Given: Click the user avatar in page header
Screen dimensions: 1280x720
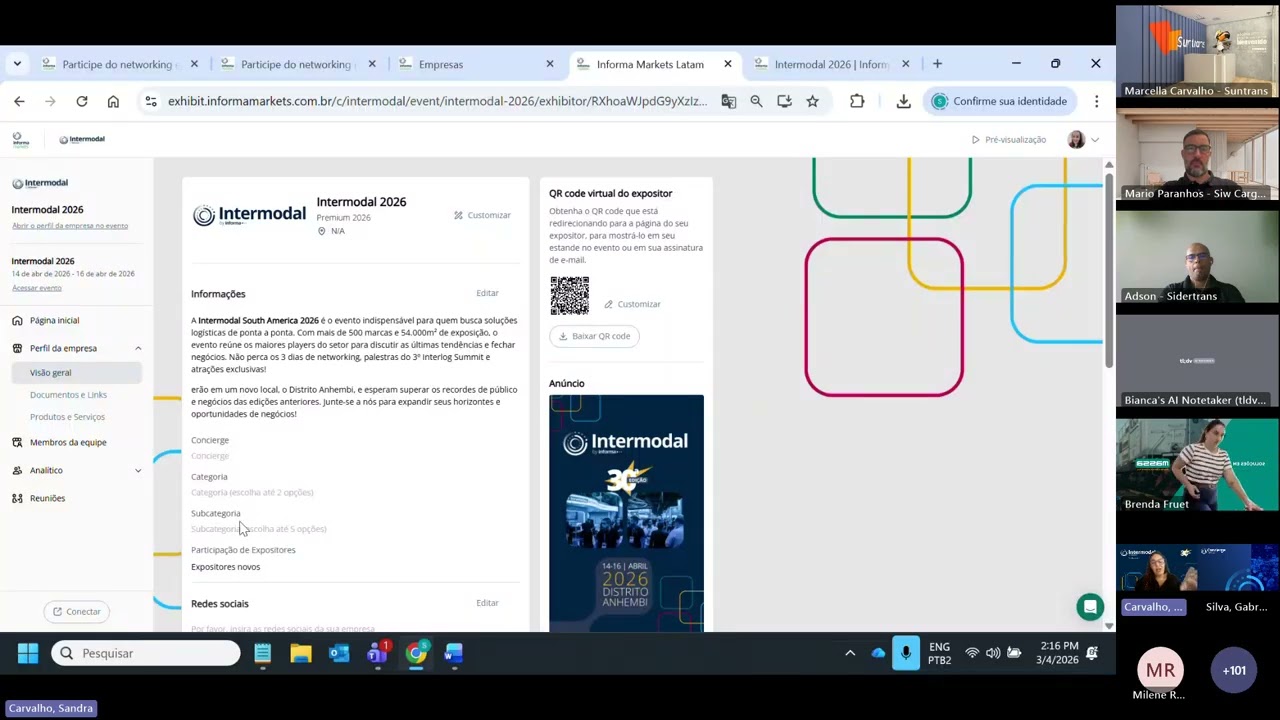Looking at the screenshot, I should [x=1076, y=140].
